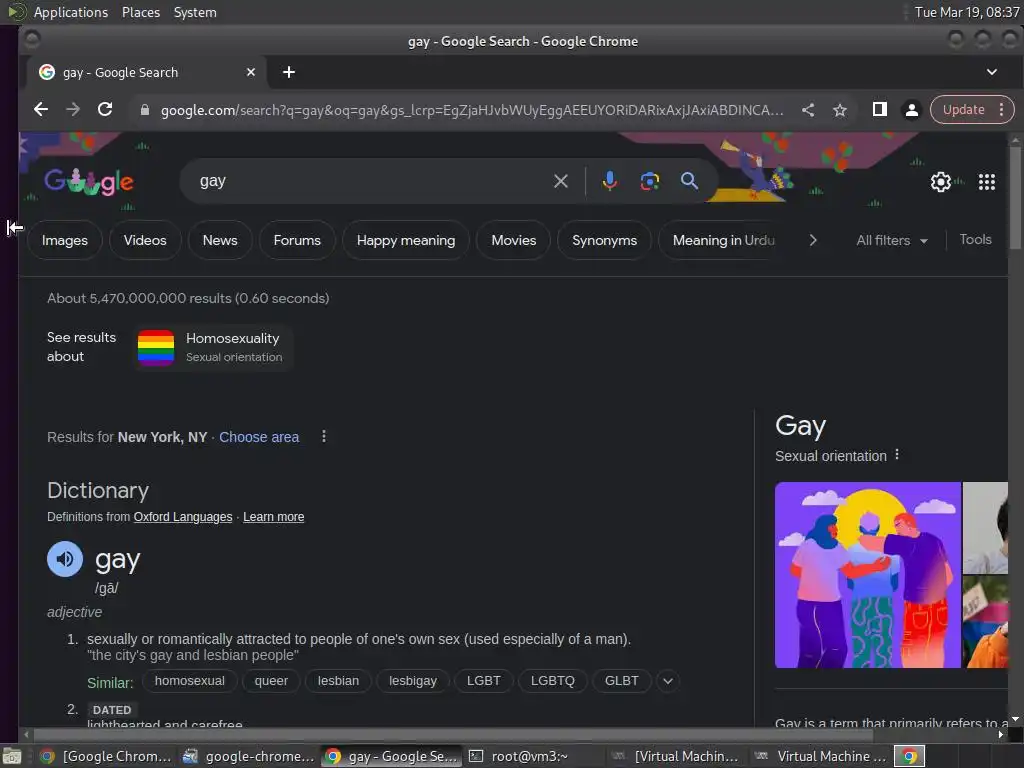Open google-chrome taskbar window
This screenshot has height=768, width=1024.
(249, 756)
